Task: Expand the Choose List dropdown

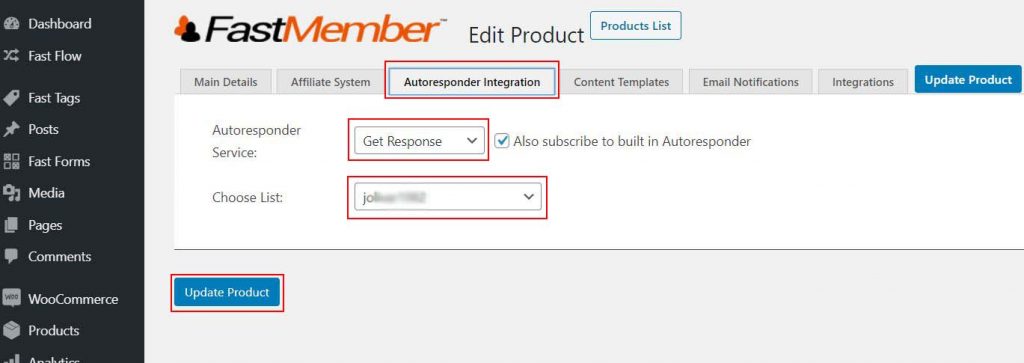Action: (x=448, y=197)
